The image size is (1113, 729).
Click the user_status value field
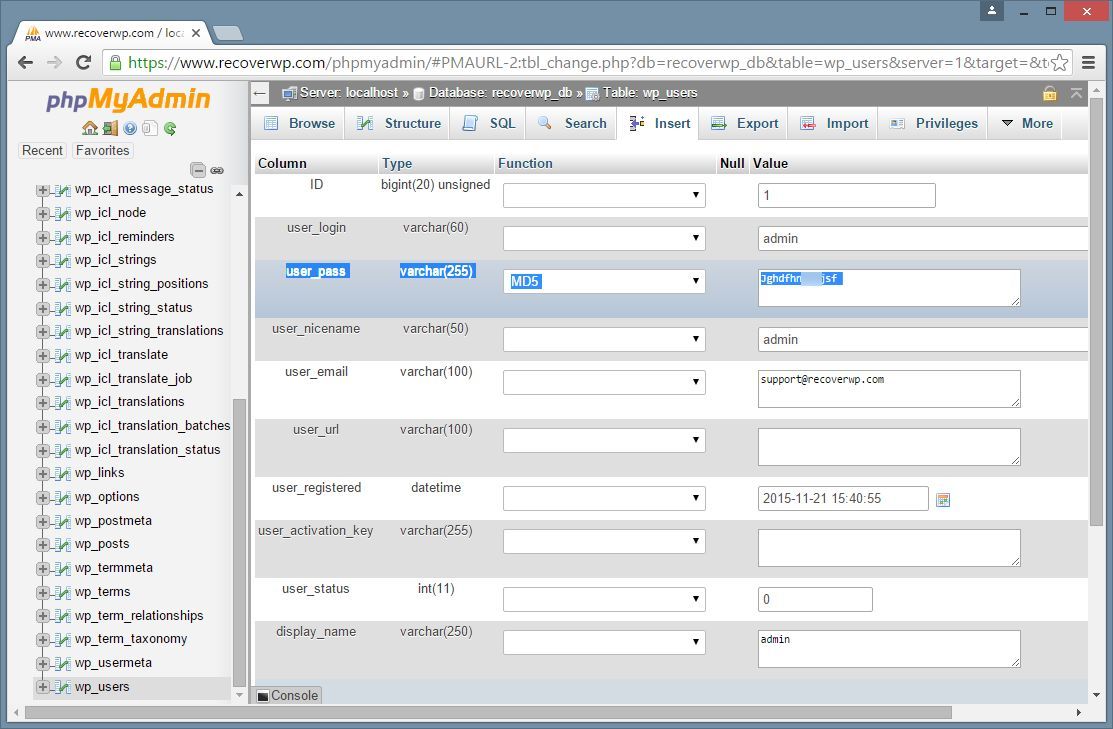pyautogui.click(x=815, y=599)
